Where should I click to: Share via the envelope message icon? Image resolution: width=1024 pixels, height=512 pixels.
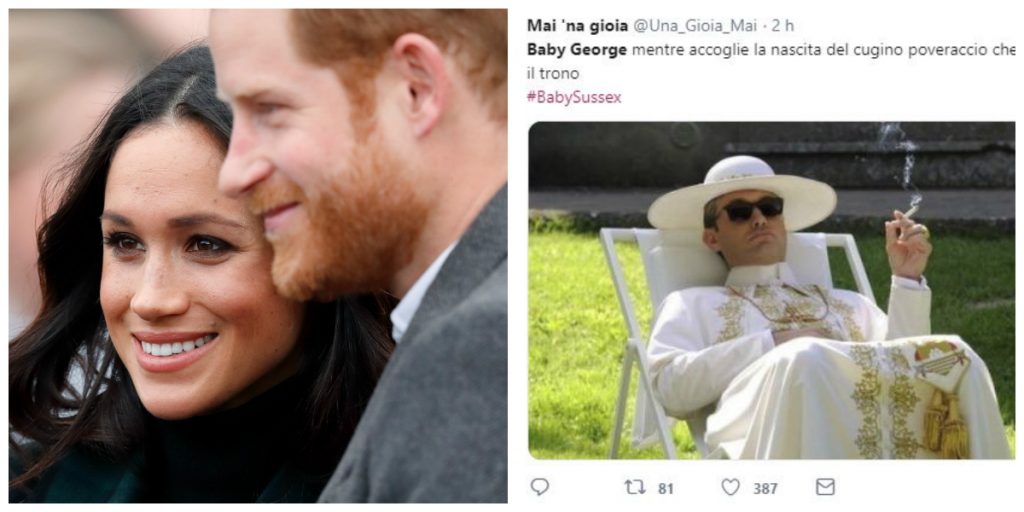pos(825,487)
